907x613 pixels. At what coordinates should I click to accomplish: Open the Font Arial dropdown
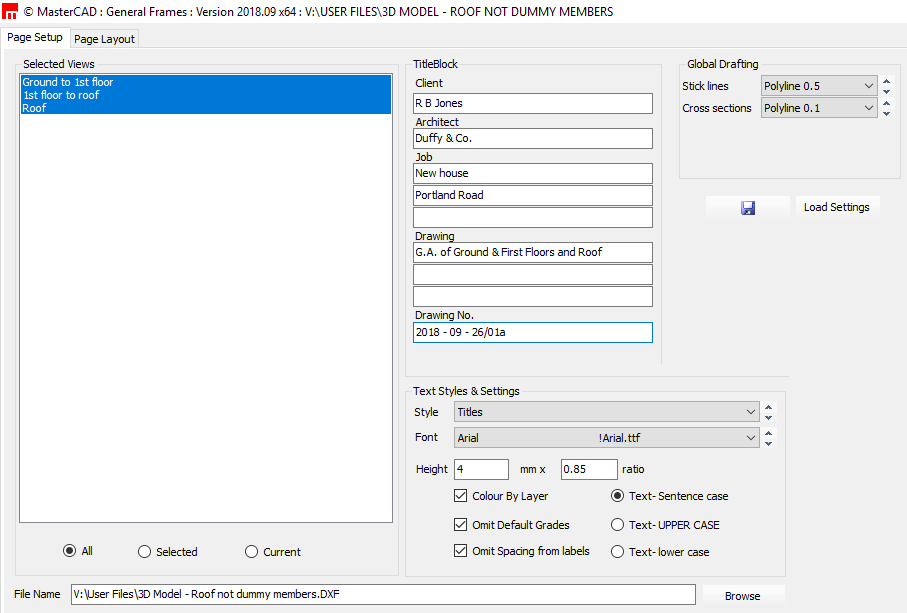click(x=606, y=438)
